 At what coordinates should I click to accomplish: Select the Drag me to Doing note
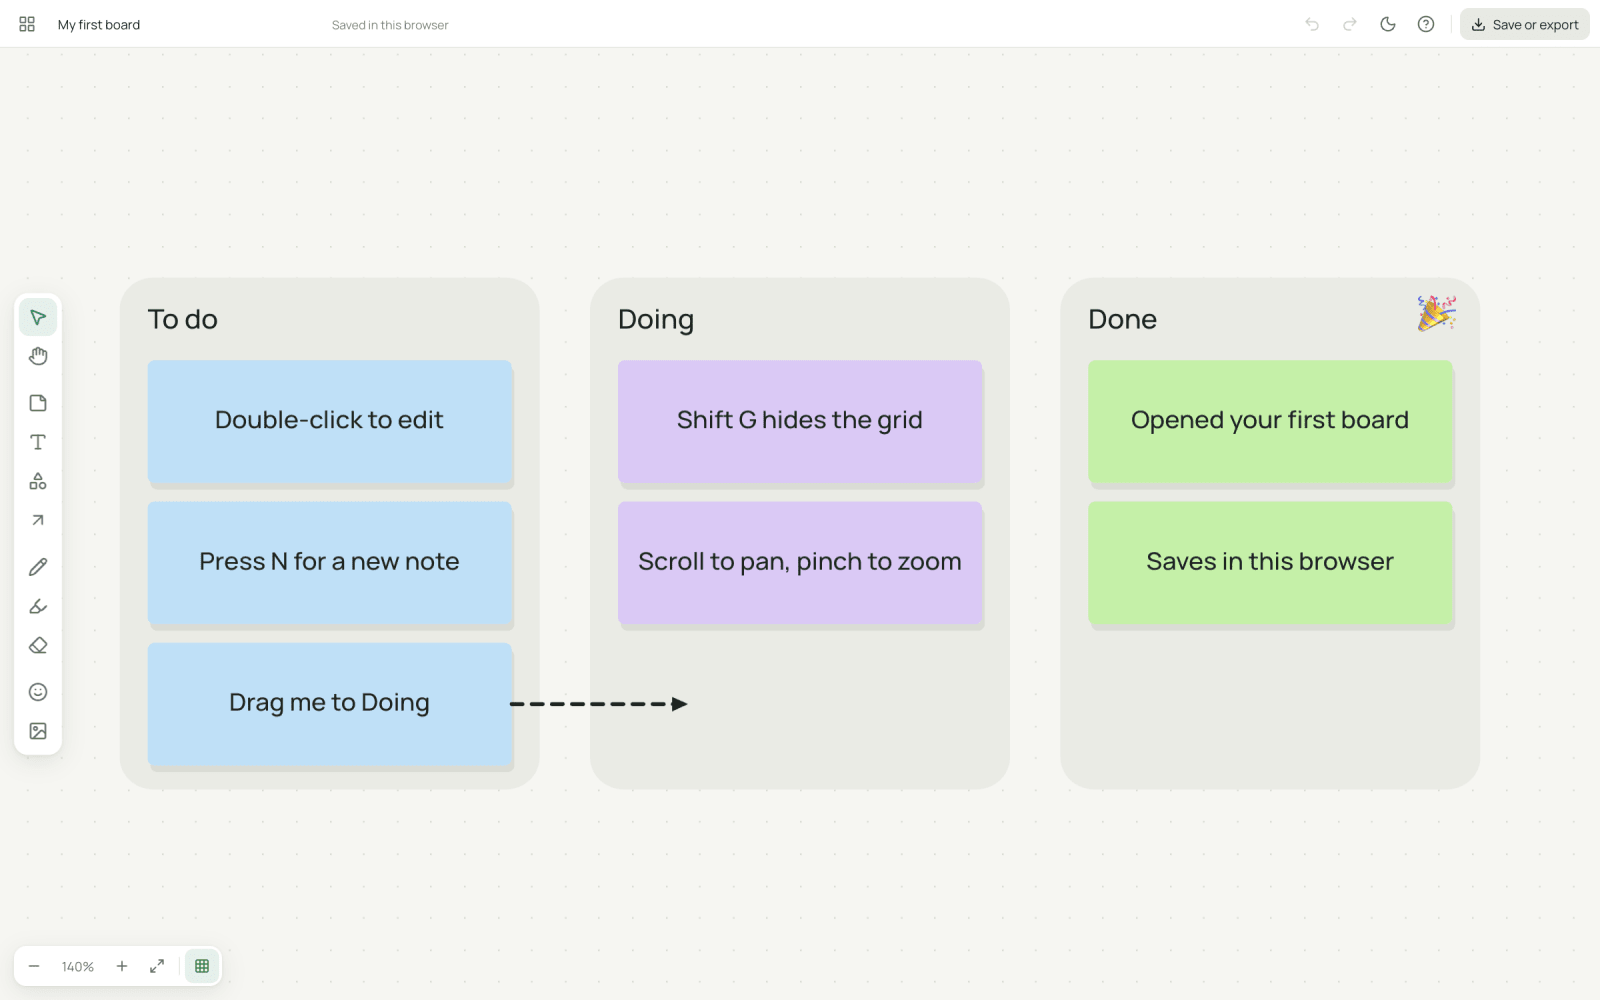(330, 704)
